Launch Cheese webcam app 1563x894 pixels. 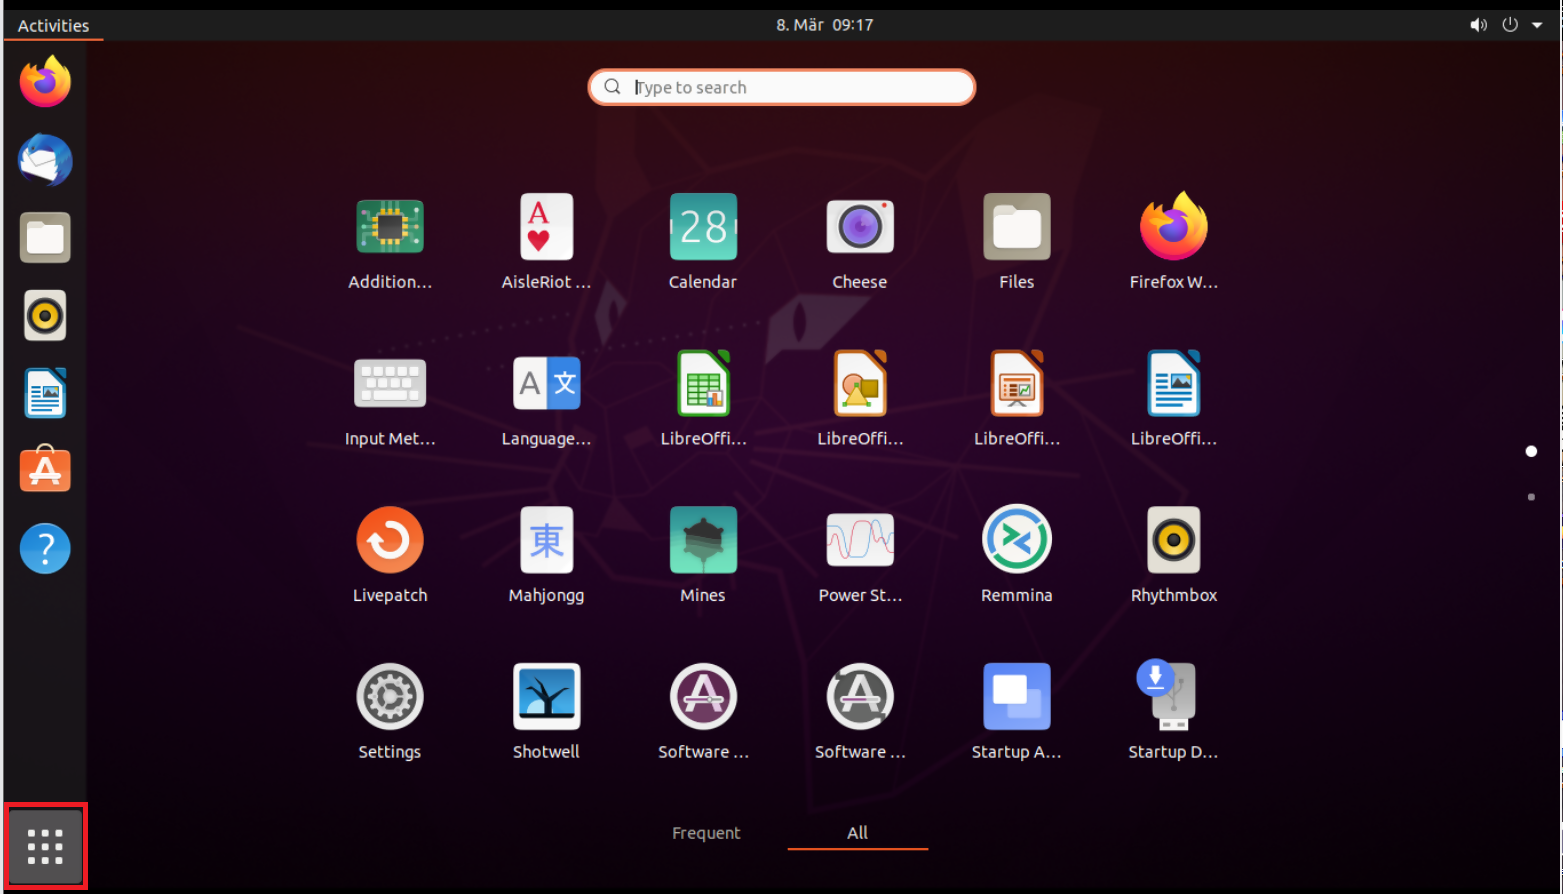(x=860, y=227)
